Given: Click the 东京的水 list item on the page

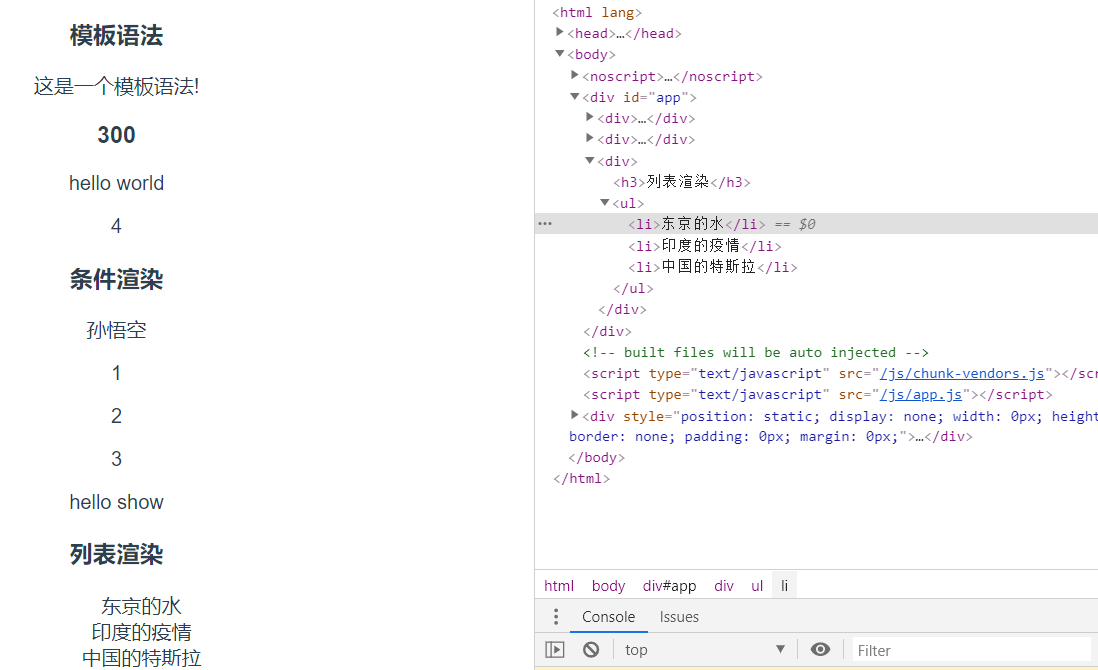Looking at the screenshot, I should pos(141,606).
